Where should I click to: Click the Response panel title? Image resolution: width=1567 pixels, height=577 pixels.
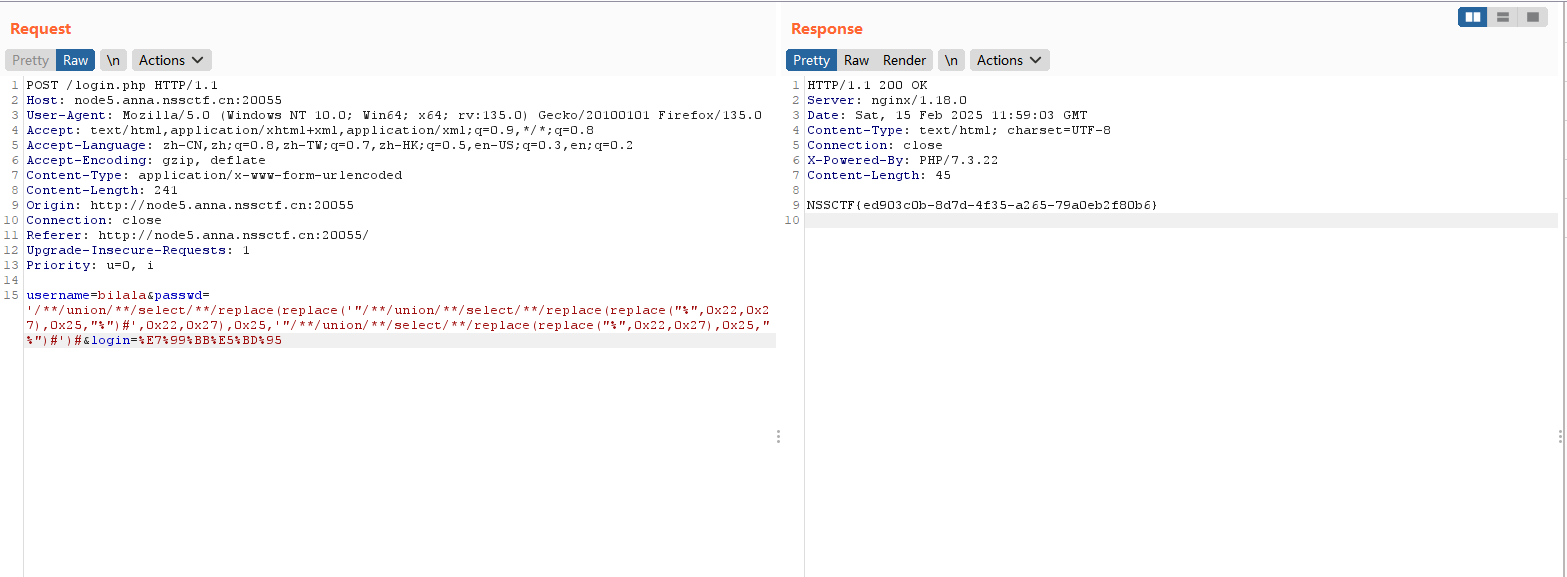[x=827, y=29]
